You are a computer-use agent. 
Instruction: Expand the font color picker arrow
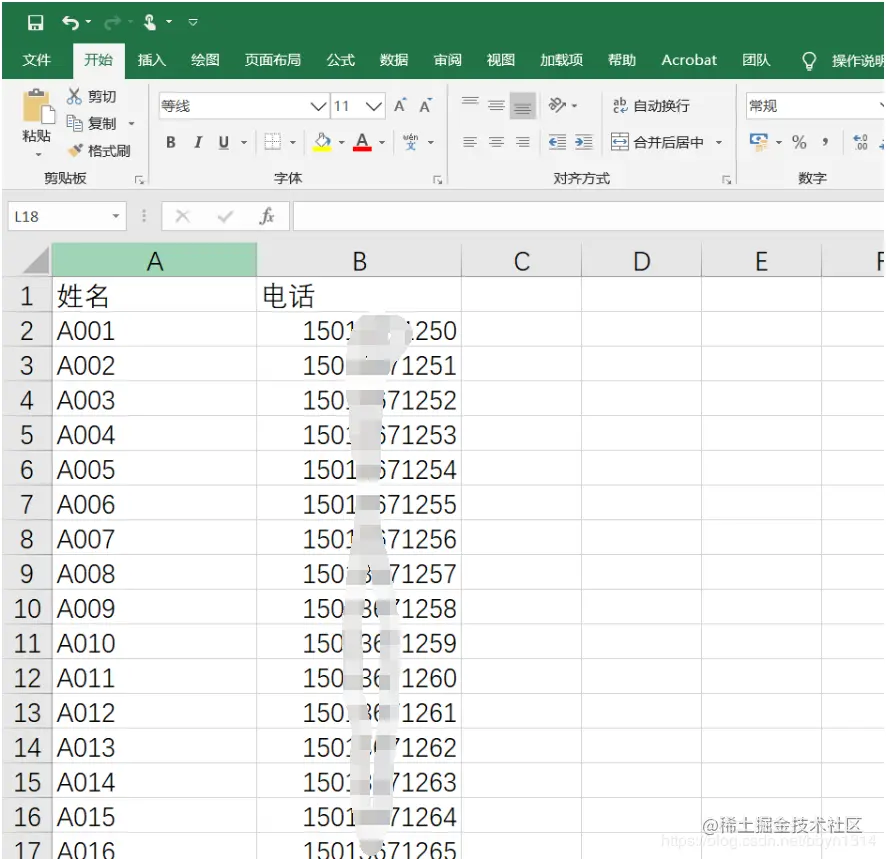[382, 142]
